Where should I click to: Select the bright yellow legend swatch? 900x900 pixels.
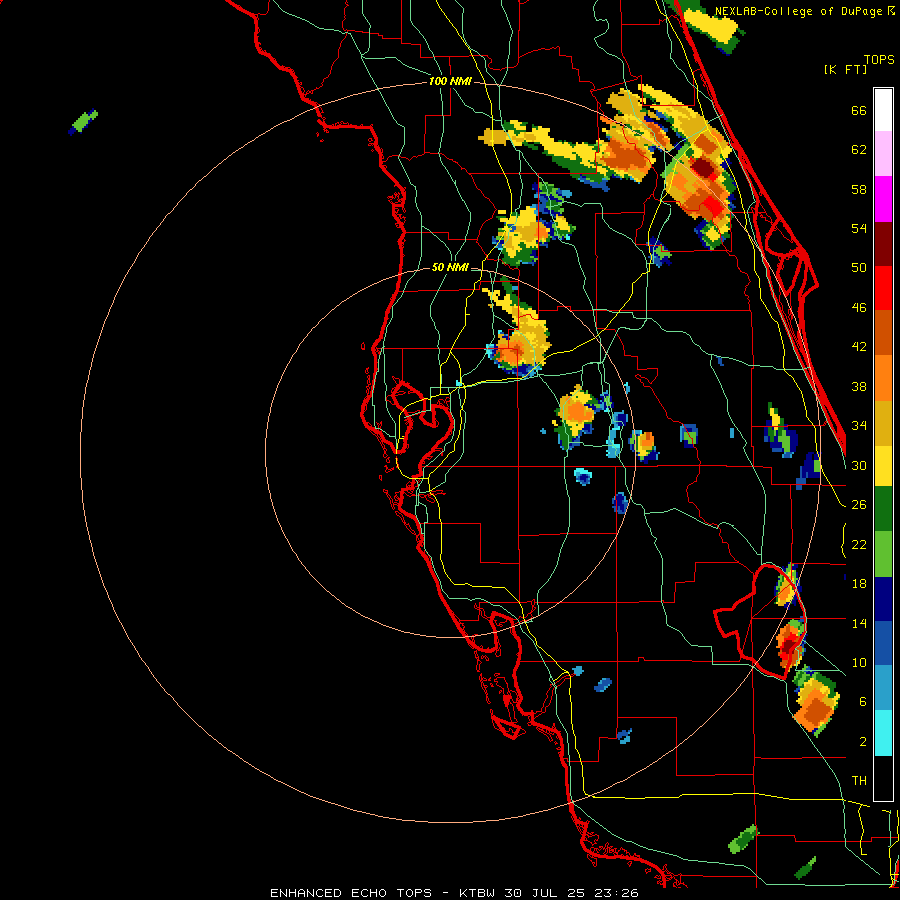pyautogui.click(x=883, y=466)
